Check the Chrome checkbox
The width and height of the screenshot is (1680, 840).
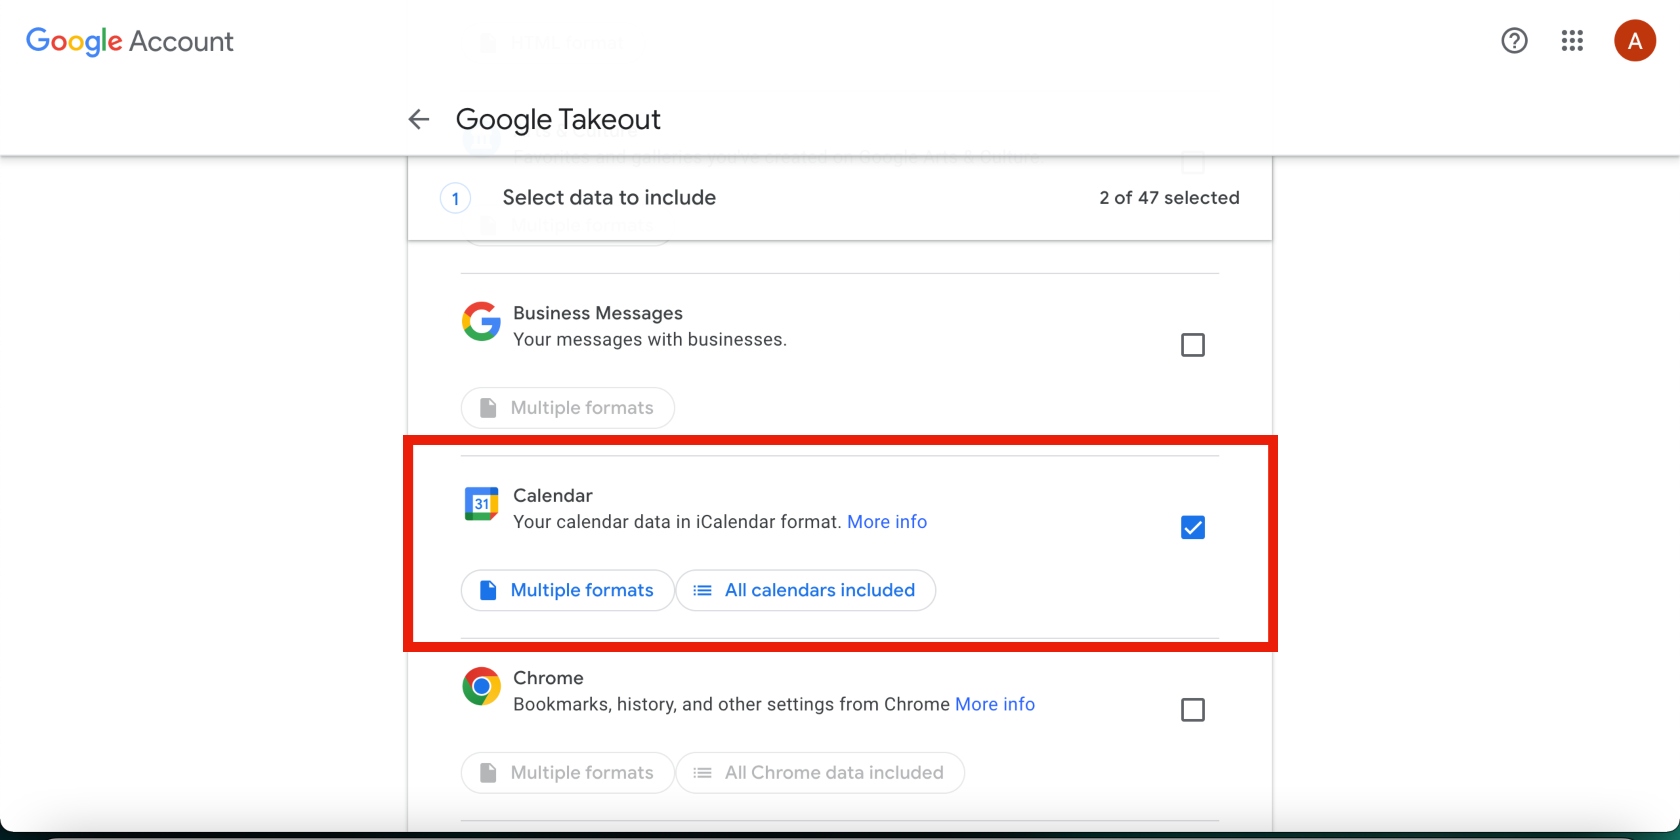(1193, 710)
